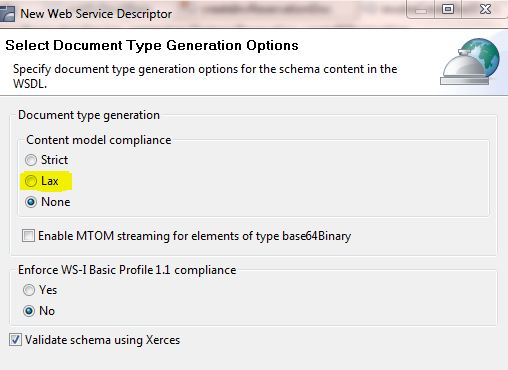
Task: Click the Web Service Descriptor title bar icon
Action: tap(7, 14)
